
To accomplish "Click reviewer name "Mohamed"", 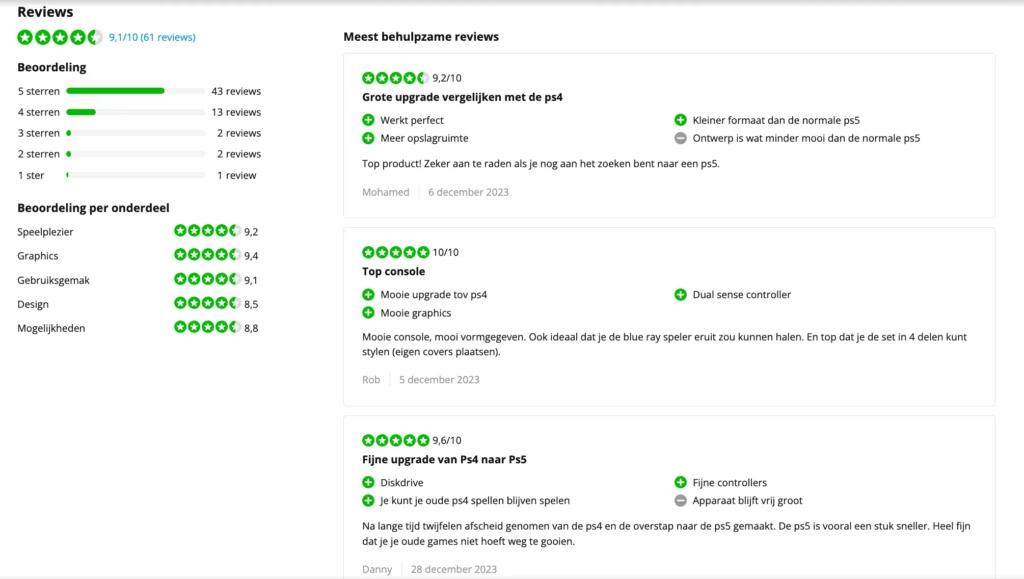I will (x=386, y=192).
